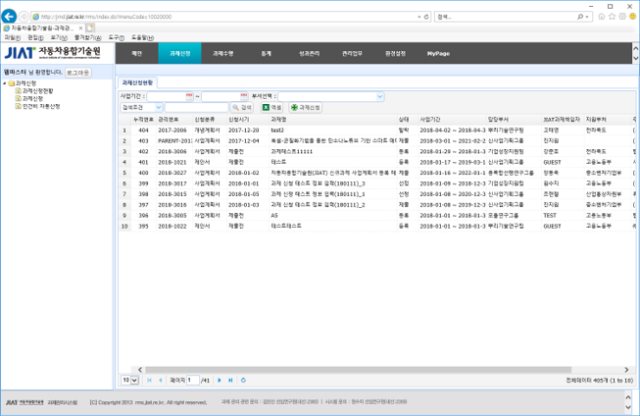Screen dimensions: 640x416
Task: Open the 부서선택 department dropdown
Action: point(380,96)
